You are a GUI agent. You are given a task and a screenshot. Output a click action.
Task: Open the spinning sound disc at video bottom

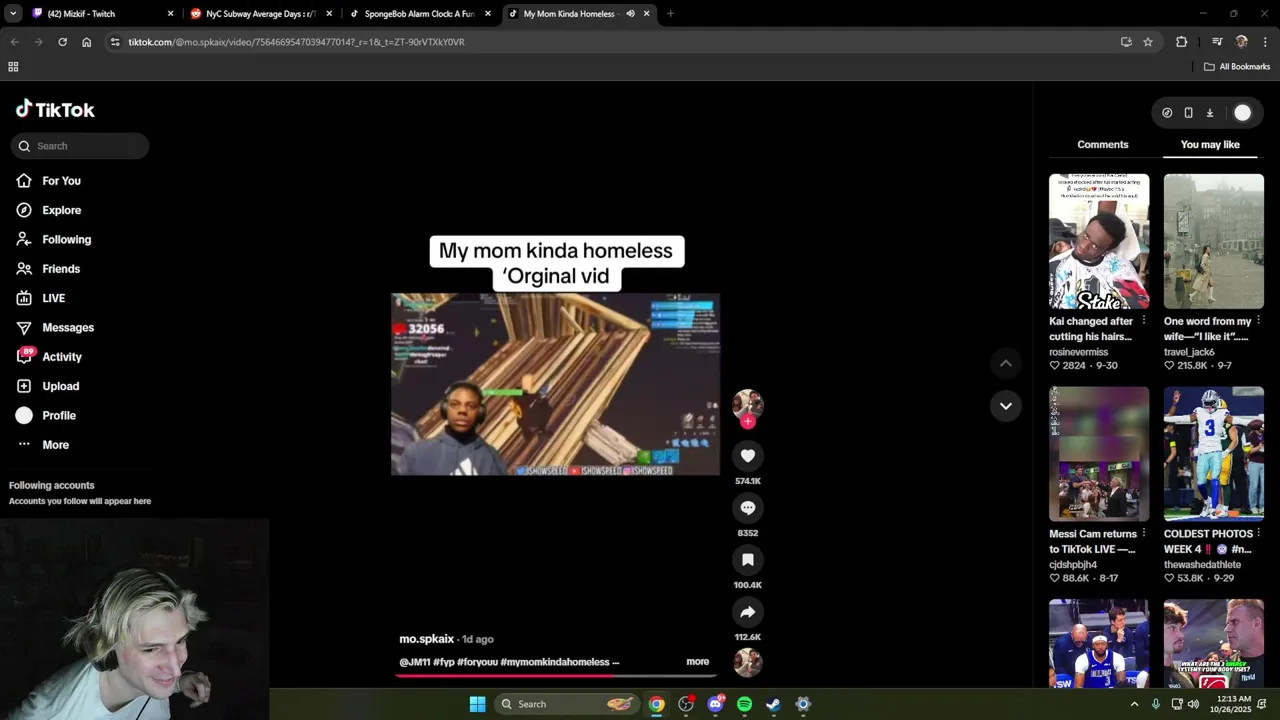748,662
